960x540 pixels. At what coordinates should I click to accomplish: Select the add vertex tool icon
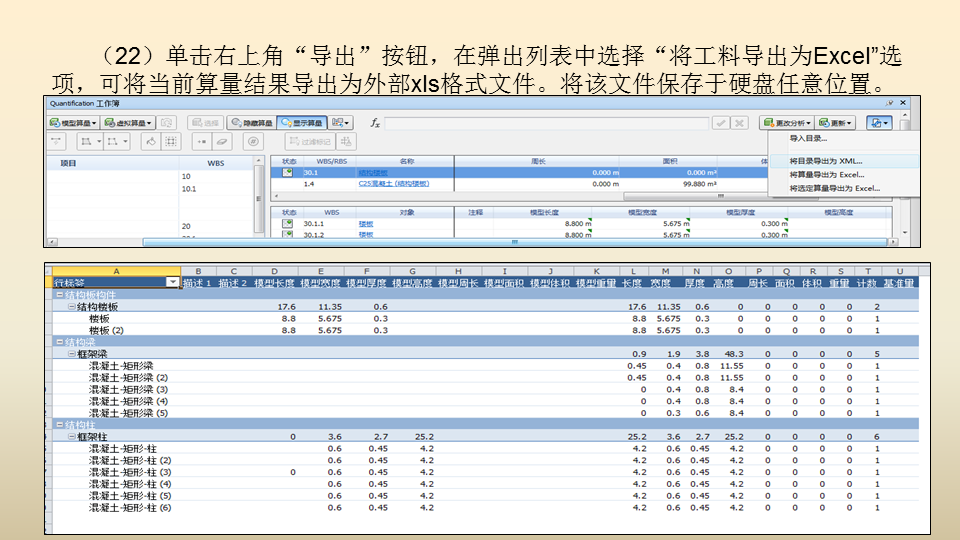tap(201, 141)
